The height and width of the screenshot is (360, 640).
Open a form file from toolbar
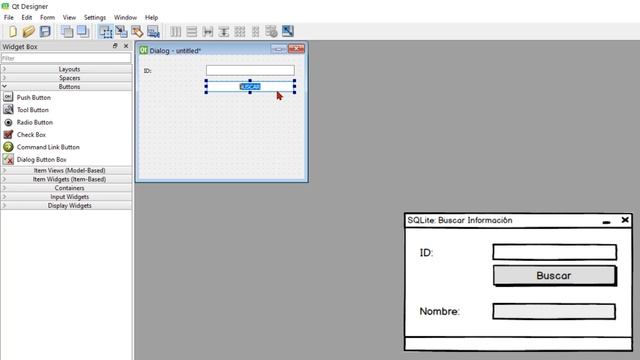29,31
